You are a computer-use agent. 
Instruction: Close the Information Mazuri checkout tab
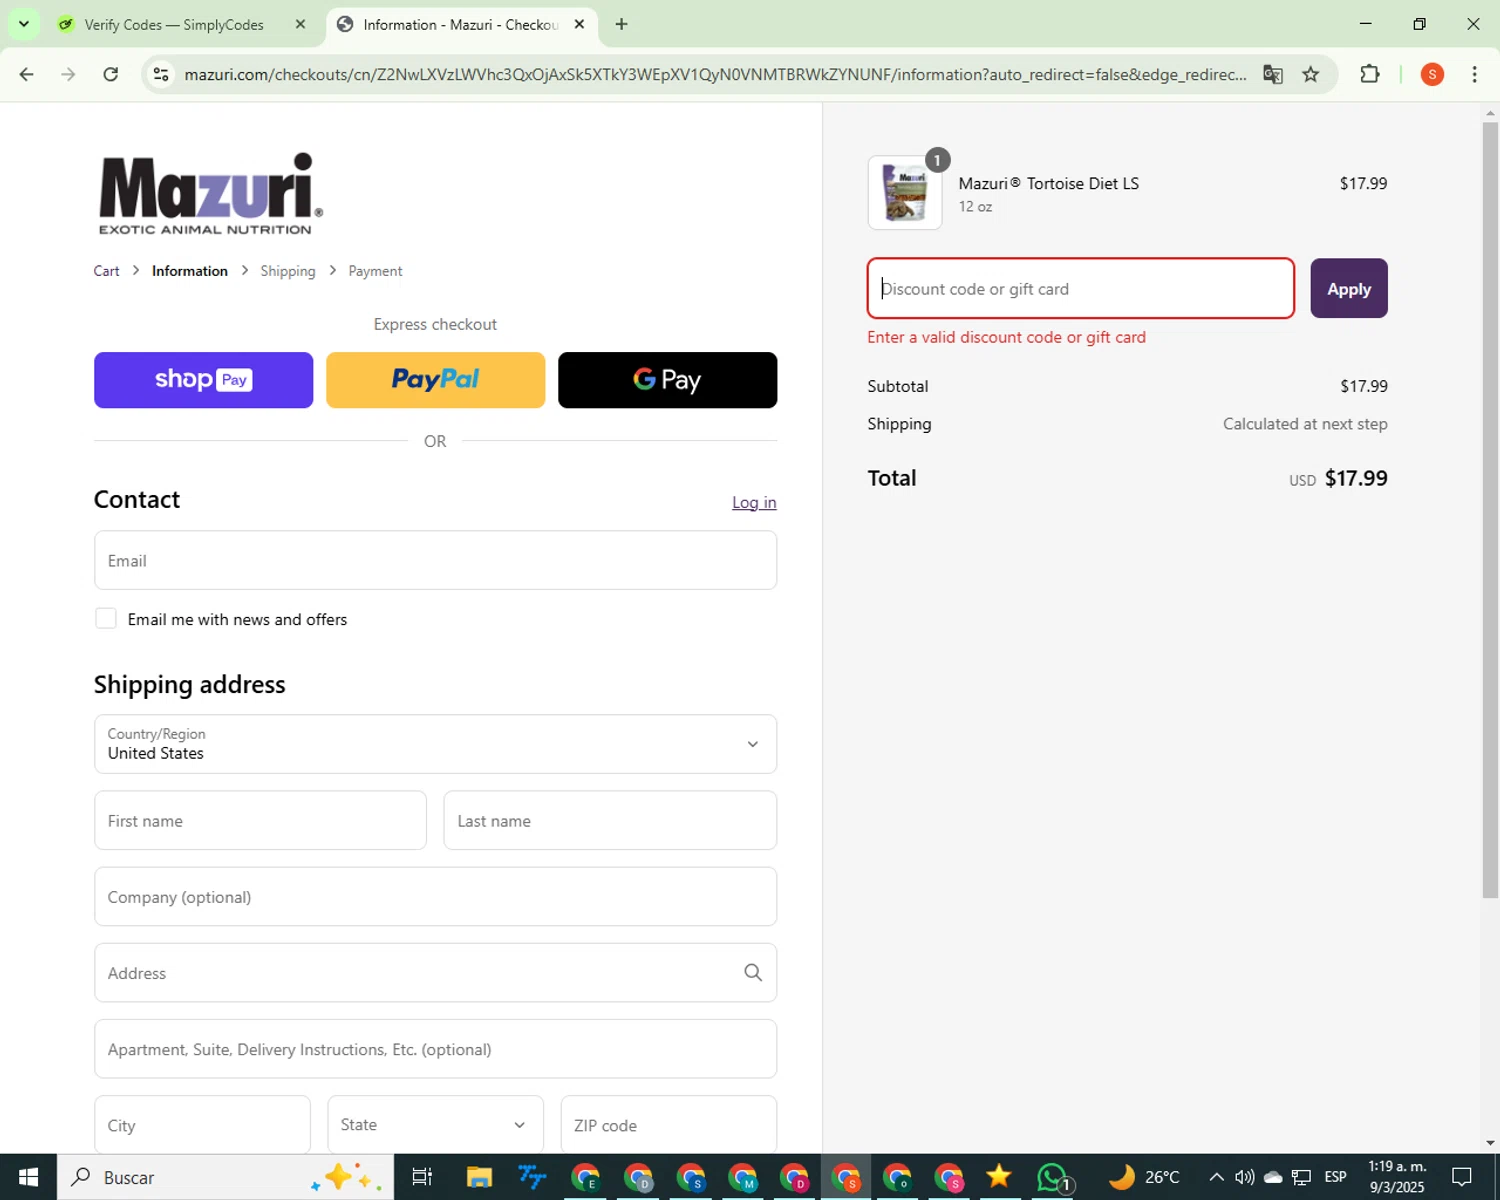pyautogui.click(x=579, y=24)
